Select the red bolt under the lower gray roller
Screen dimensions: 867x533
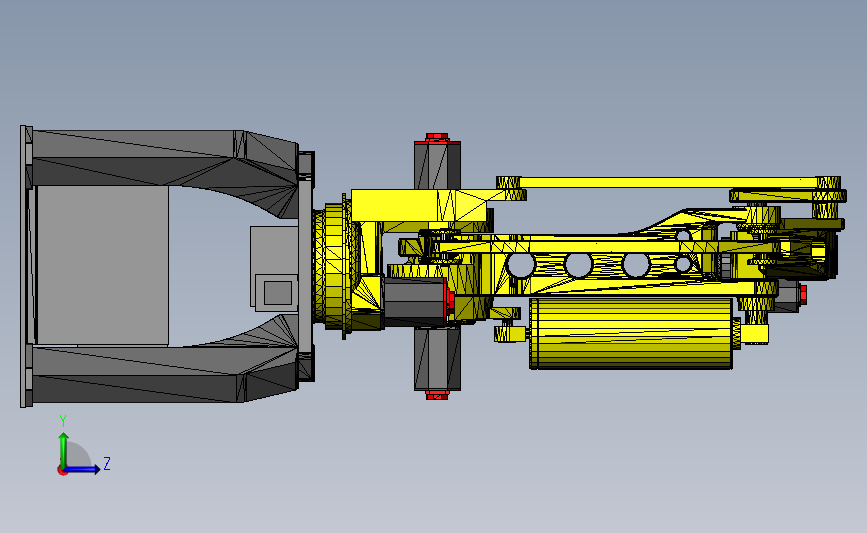pos(437,394)
